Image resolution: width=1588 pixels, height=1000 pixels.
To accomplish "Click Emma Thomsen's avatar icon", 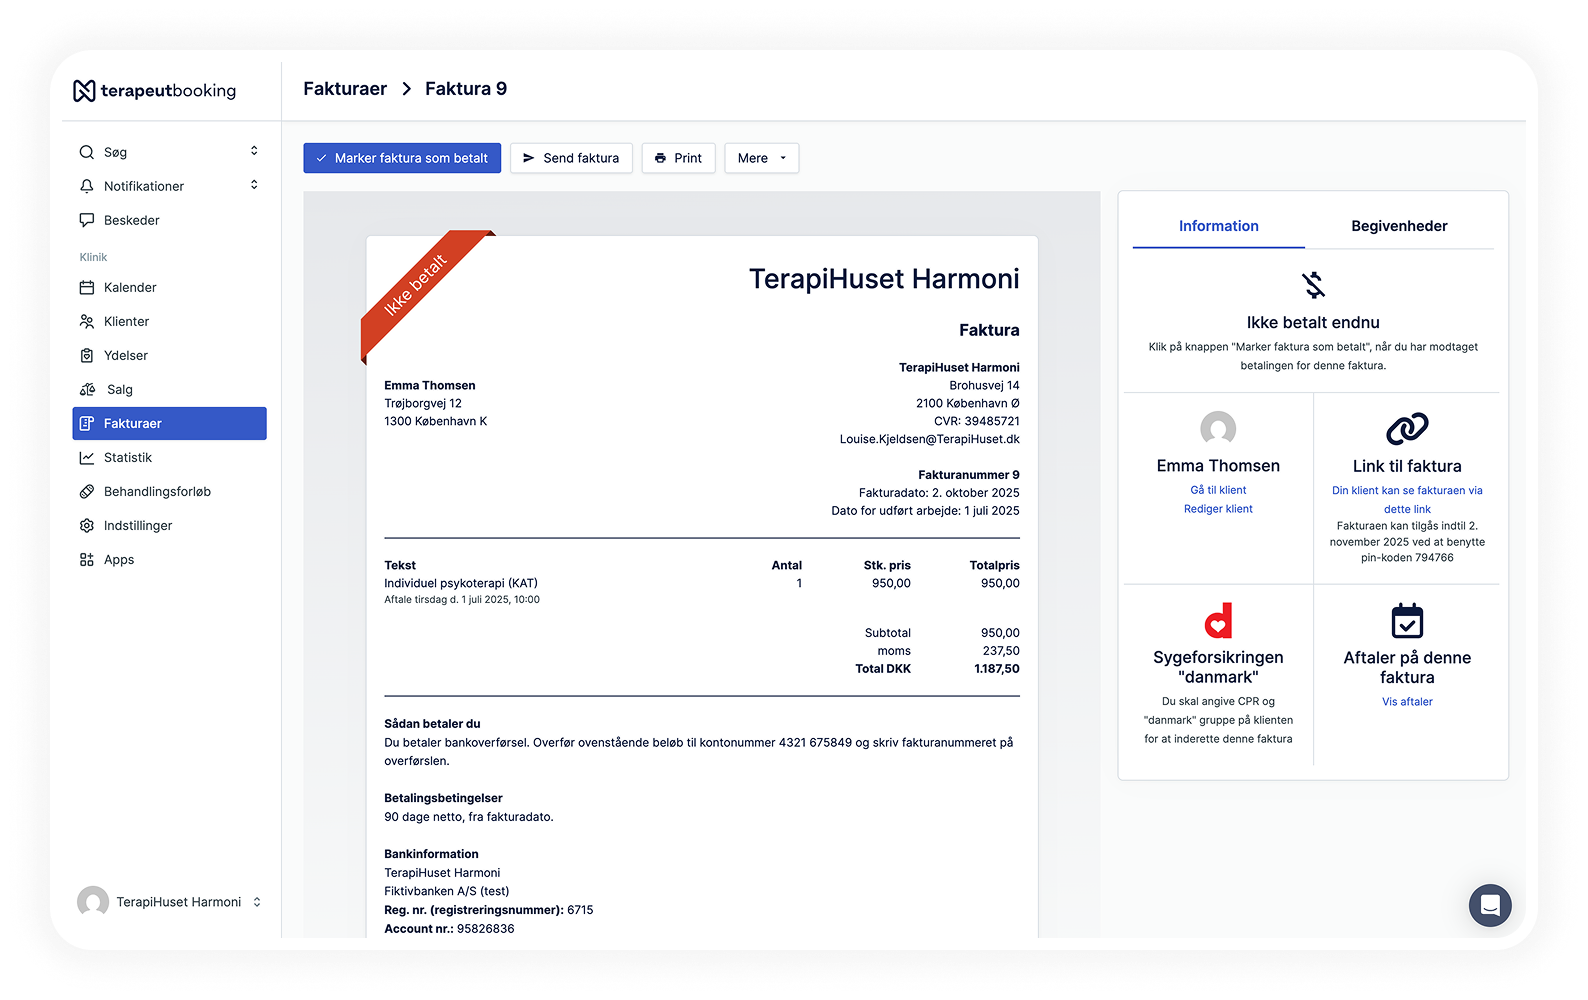I will click(x=1218, y=429).
